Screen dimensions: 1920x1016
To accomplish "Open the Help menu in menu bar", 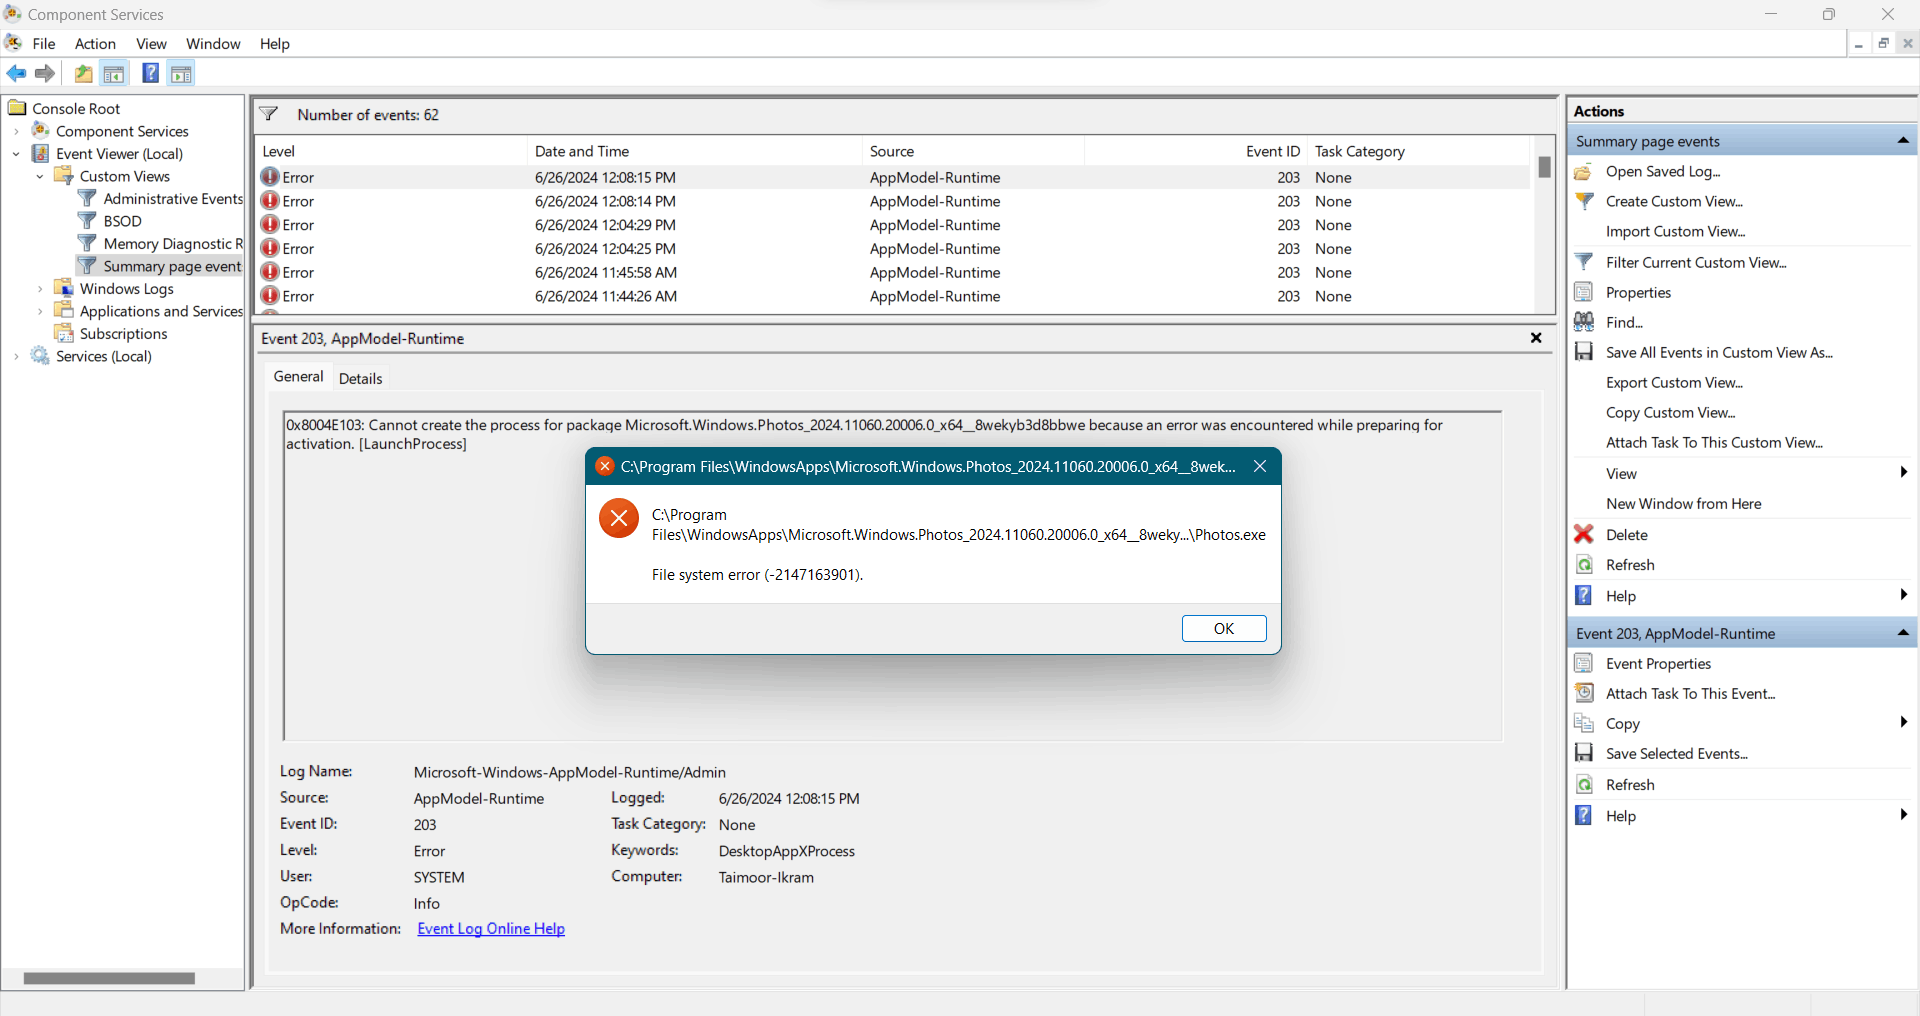I will coord(274,44).
